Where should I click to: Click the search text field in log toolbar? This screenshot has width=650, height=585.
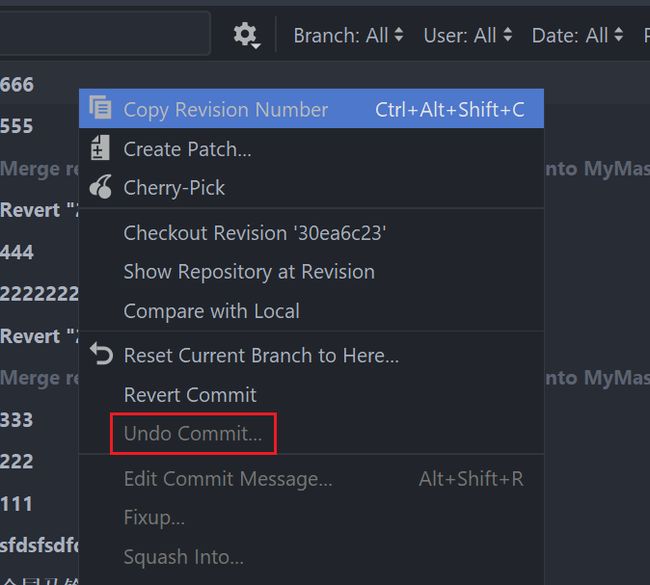click(x=105, y=33)
